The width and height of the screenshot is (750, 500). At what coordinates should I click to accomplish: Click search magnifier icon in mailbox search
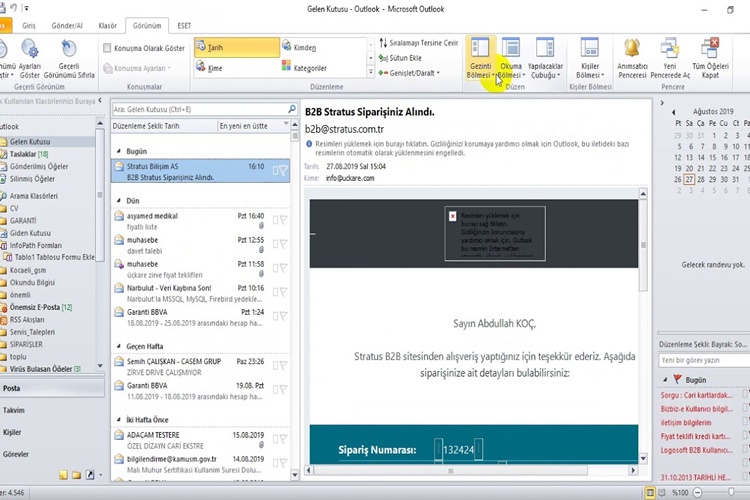[292, 109]
